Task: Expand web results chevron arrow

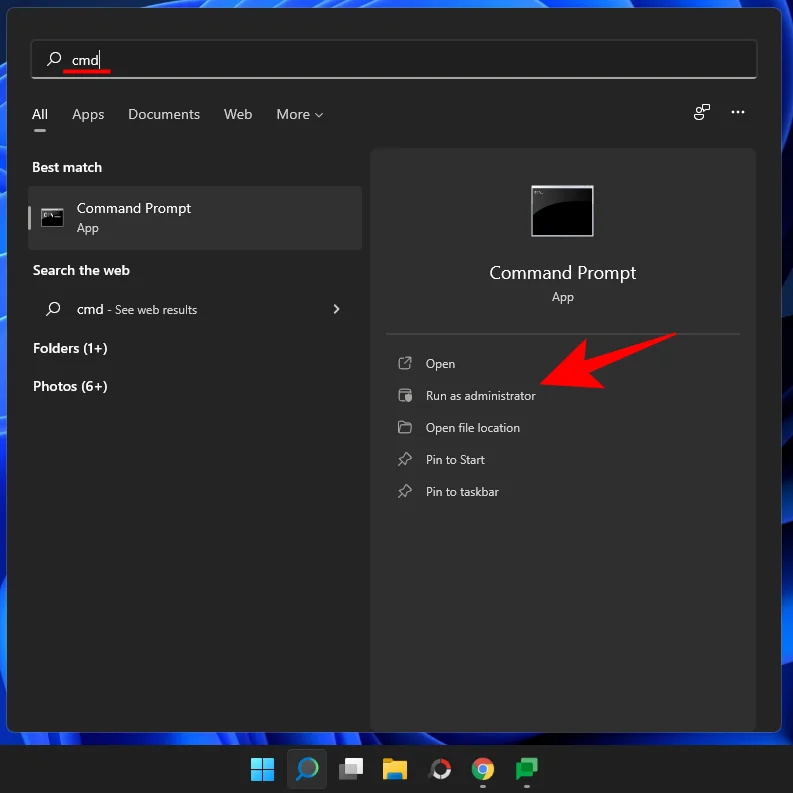Action: click(x=336, y=309)
